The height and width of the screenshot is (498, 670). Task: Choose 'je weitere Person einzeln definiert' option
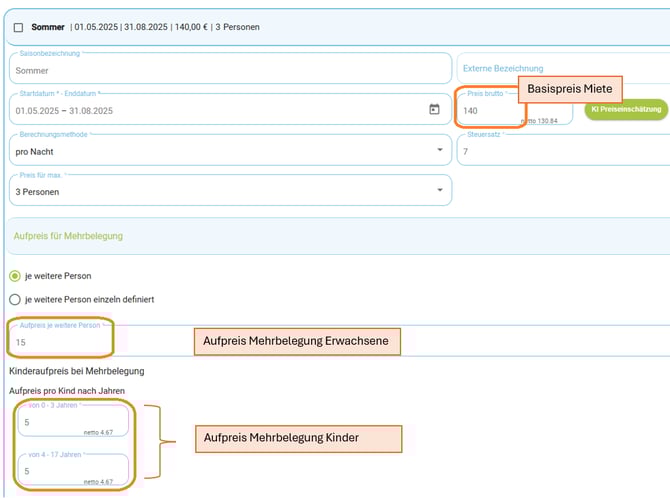15,299
